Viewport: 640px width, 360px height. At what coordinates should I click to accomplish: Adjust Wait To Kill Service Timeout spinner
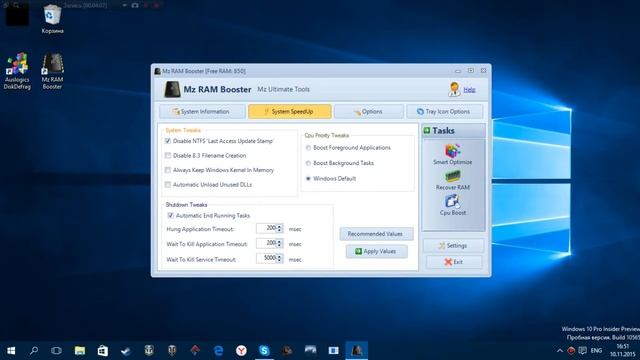point(280,258)
